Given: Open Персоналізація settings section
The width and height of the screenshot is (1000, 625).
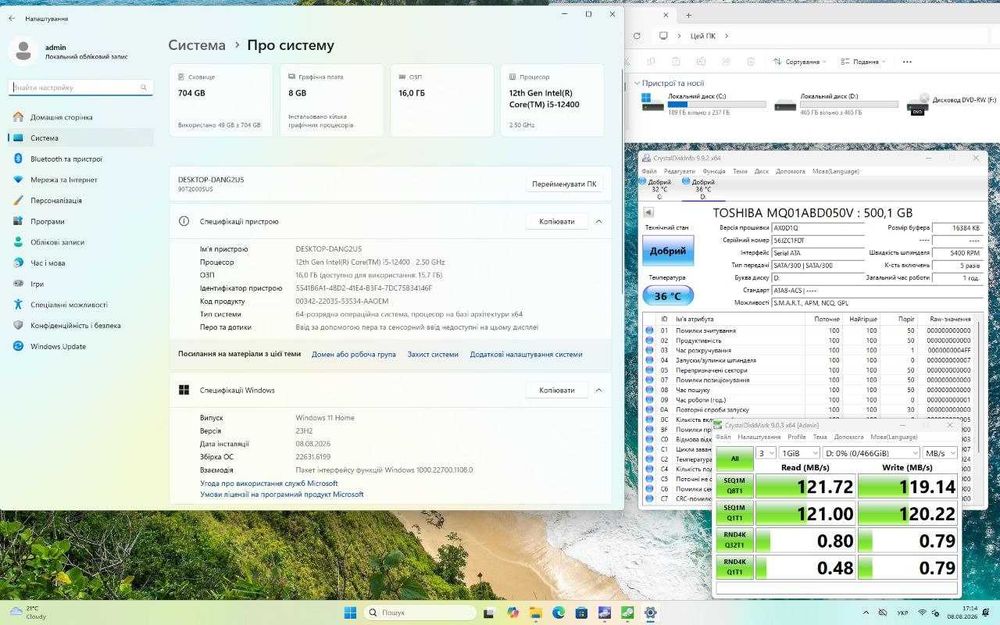Looking at the screenshot, I should pos(56,200).
